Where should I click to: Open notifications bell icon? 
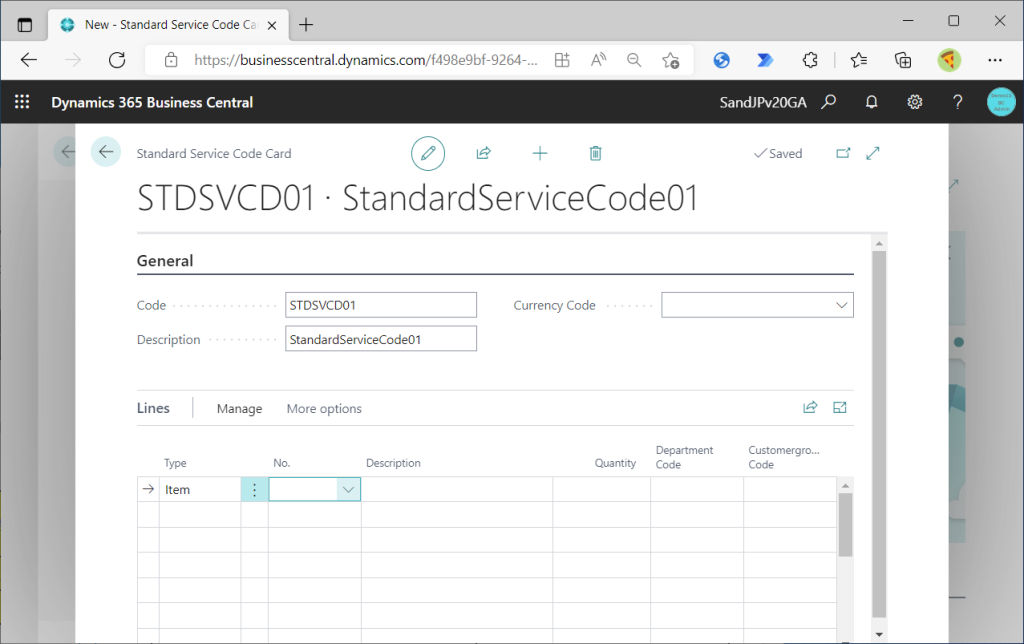(x=871, y=102)
